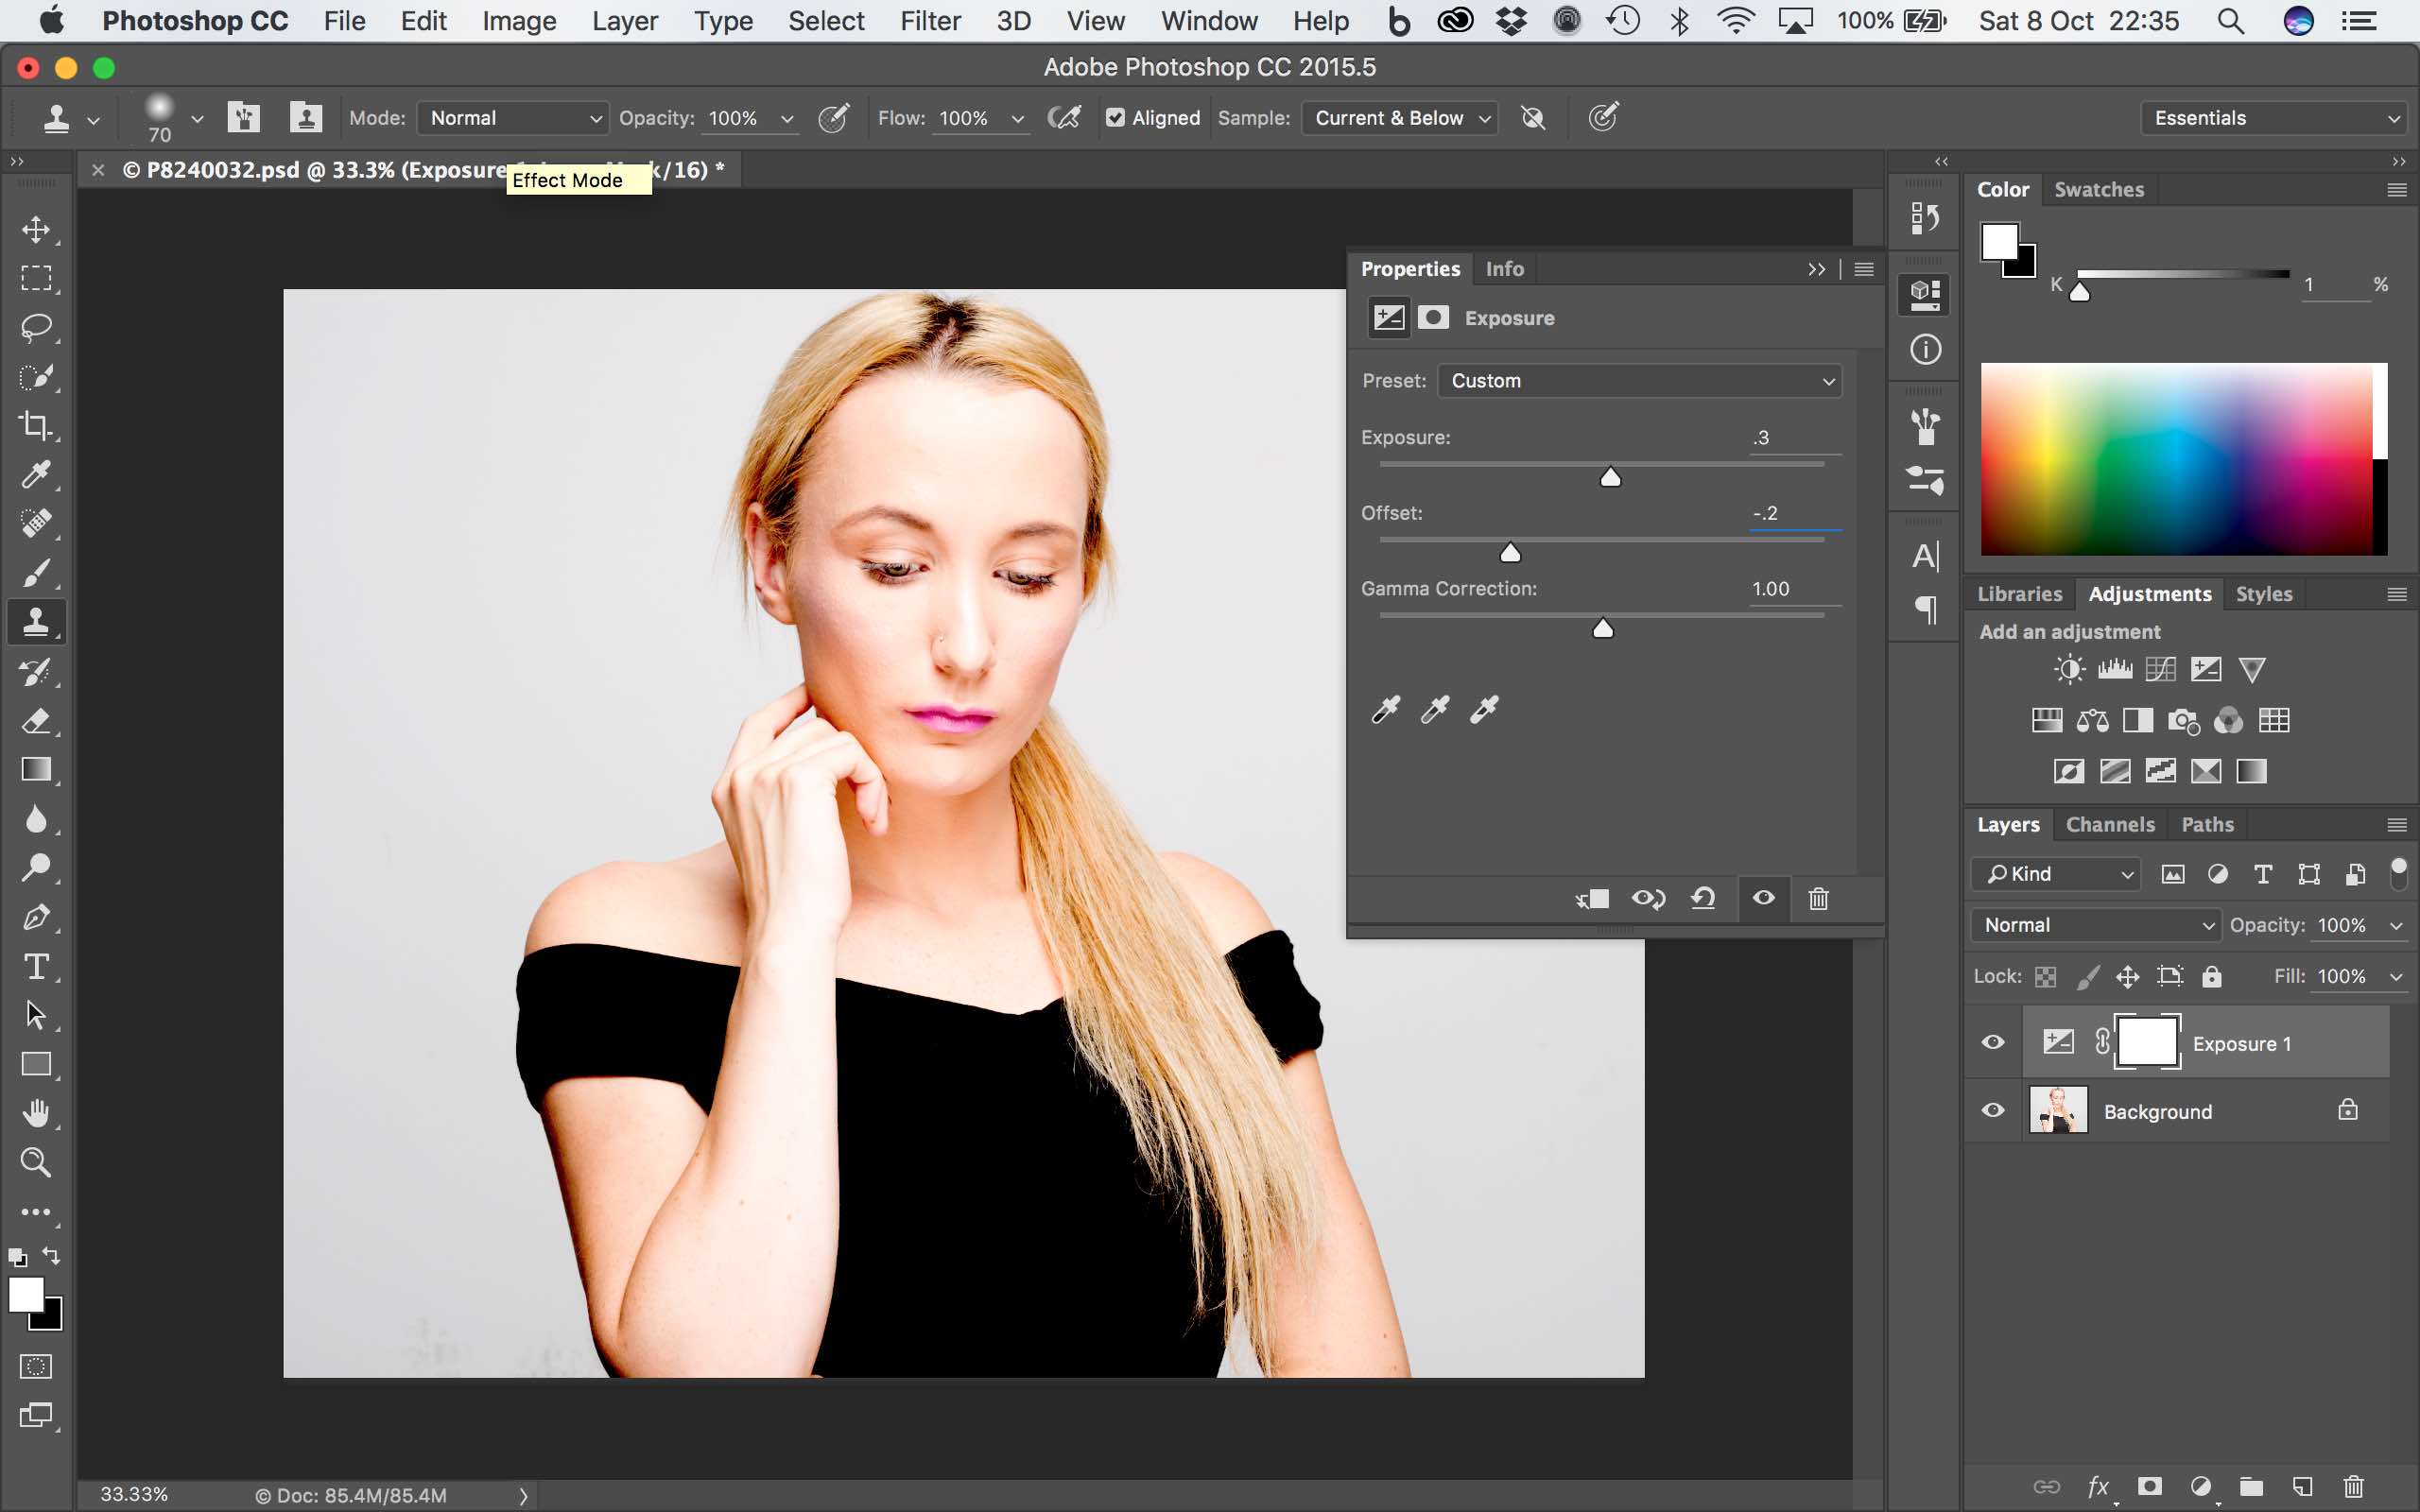
Task: Select the Lasso tool
Action: click(x=36, y=327)
